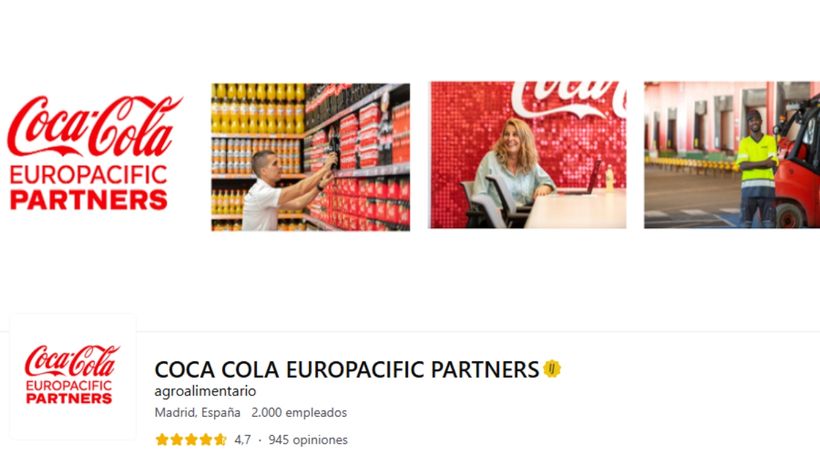820x461 pixels.
Task: Click the second yellow rating star
Action: (x=177, y=440)
